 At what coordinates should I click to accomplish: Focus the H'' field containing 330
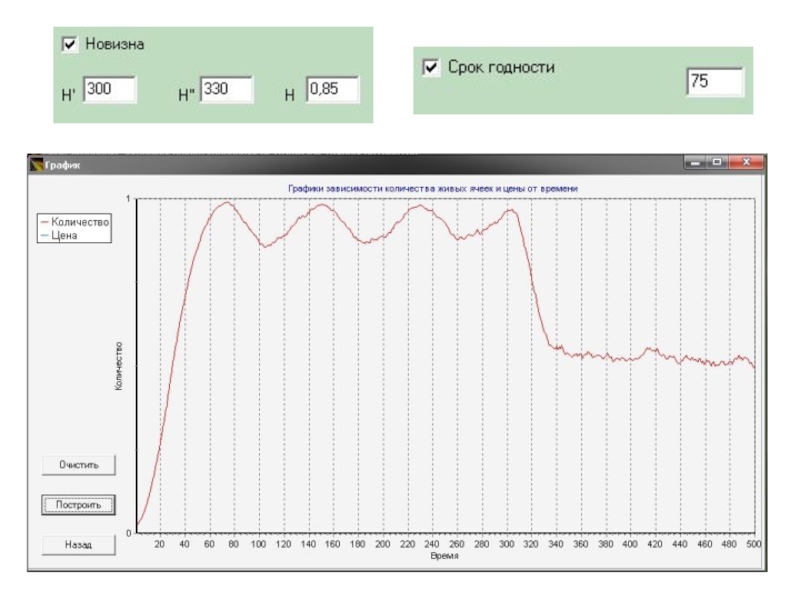(x=227, y=90)
